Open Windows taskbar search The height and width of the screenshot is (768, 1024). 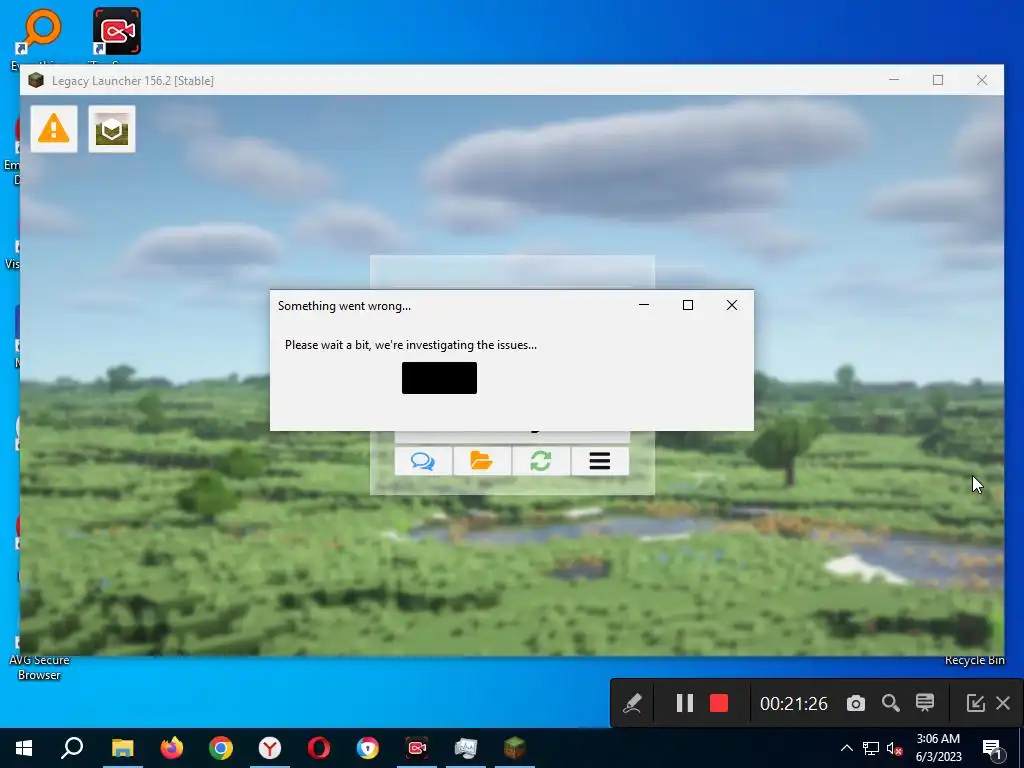point(72,748)
